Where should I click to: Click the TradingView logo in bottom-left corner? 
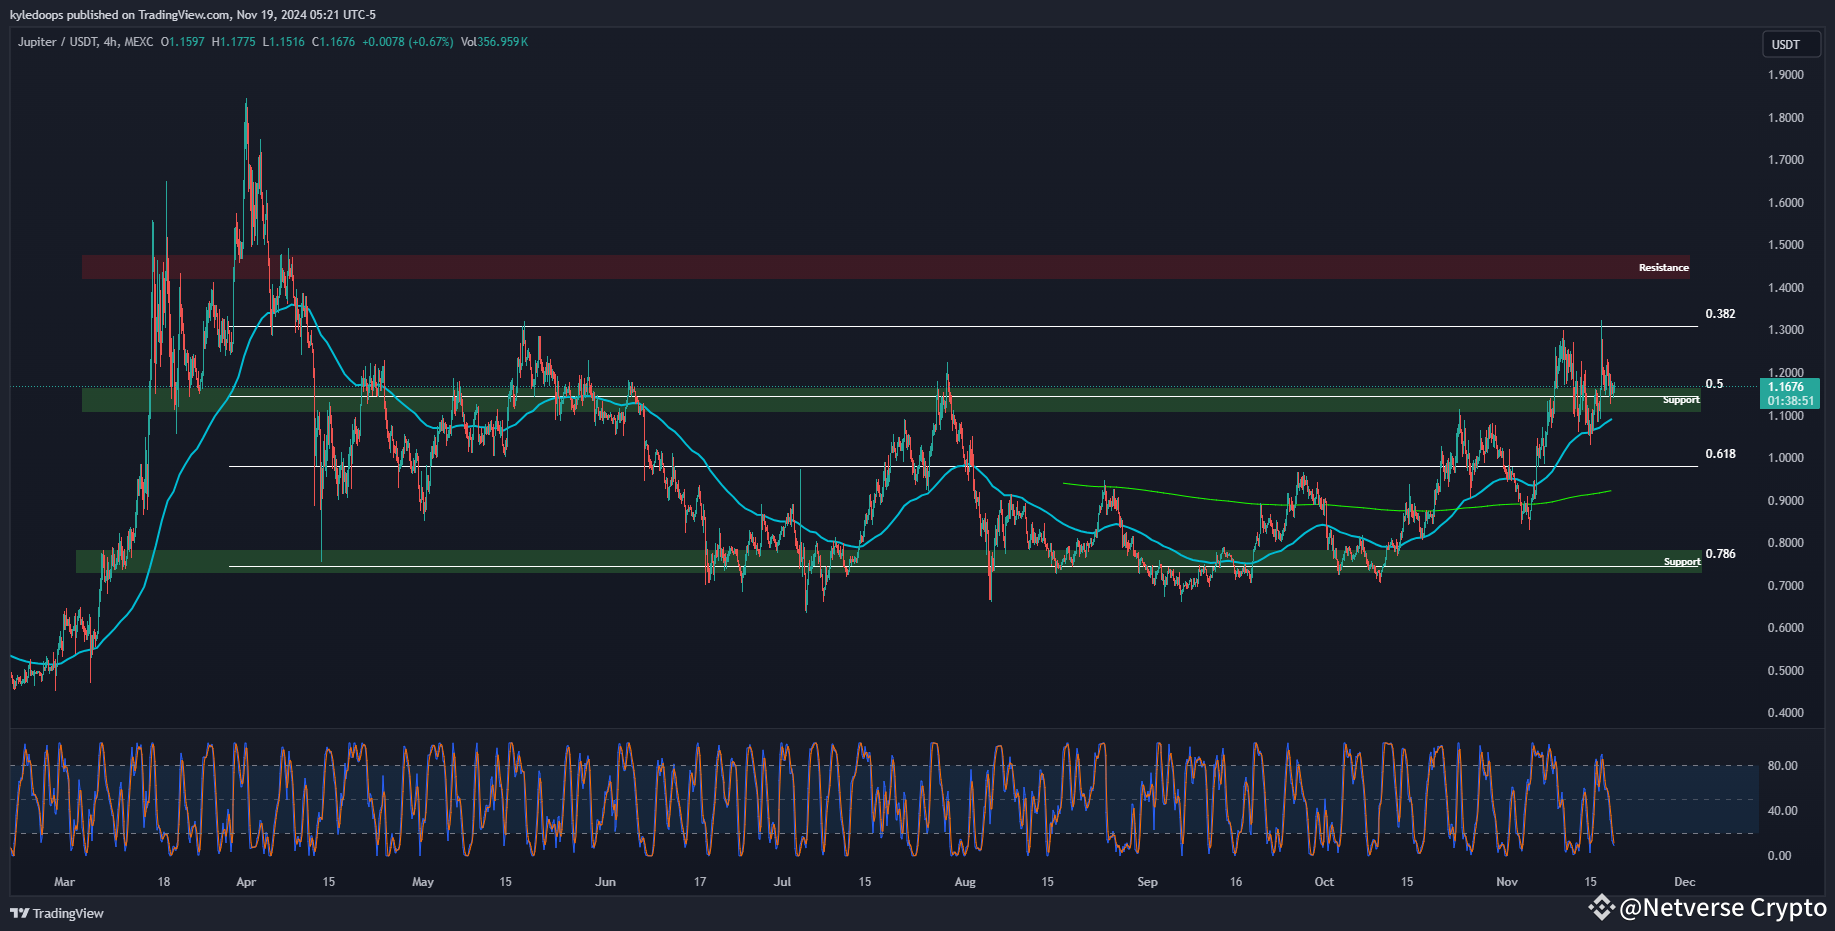(x=21, y=913)
